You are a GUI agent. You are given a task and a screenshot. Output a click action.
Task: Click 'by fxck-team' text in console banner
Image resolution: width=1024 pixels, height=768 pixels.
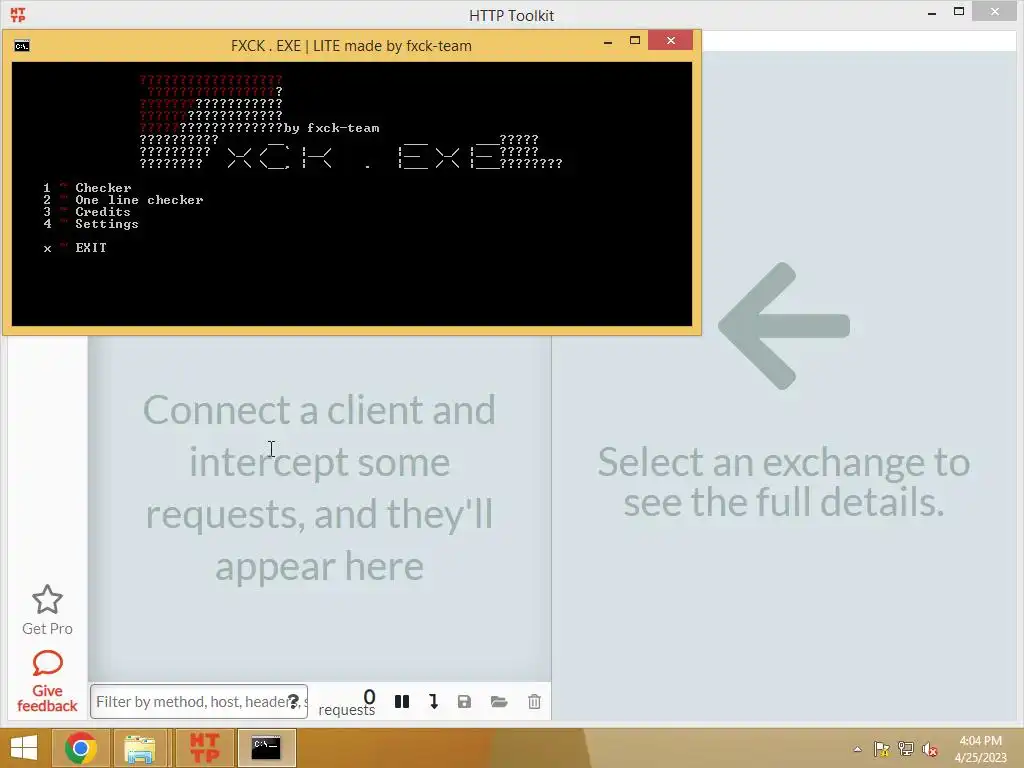pyautogui.click(x=331, y=128)
